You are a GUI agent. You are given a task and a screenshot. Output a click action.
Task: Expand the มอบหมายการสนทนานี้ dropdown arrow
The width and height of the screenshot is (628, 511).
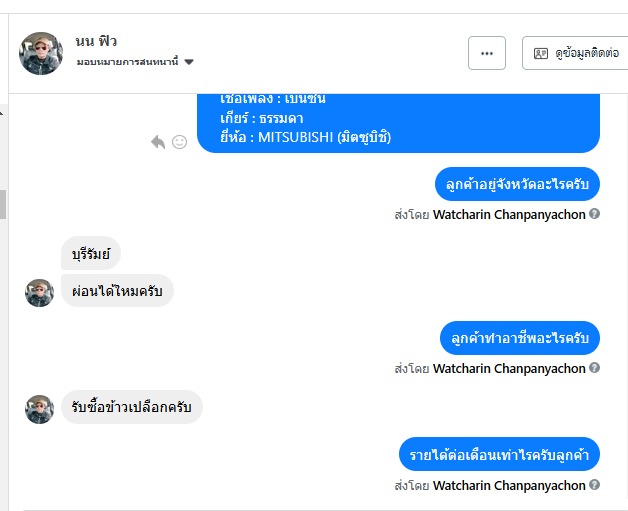(x=189, y=62)
